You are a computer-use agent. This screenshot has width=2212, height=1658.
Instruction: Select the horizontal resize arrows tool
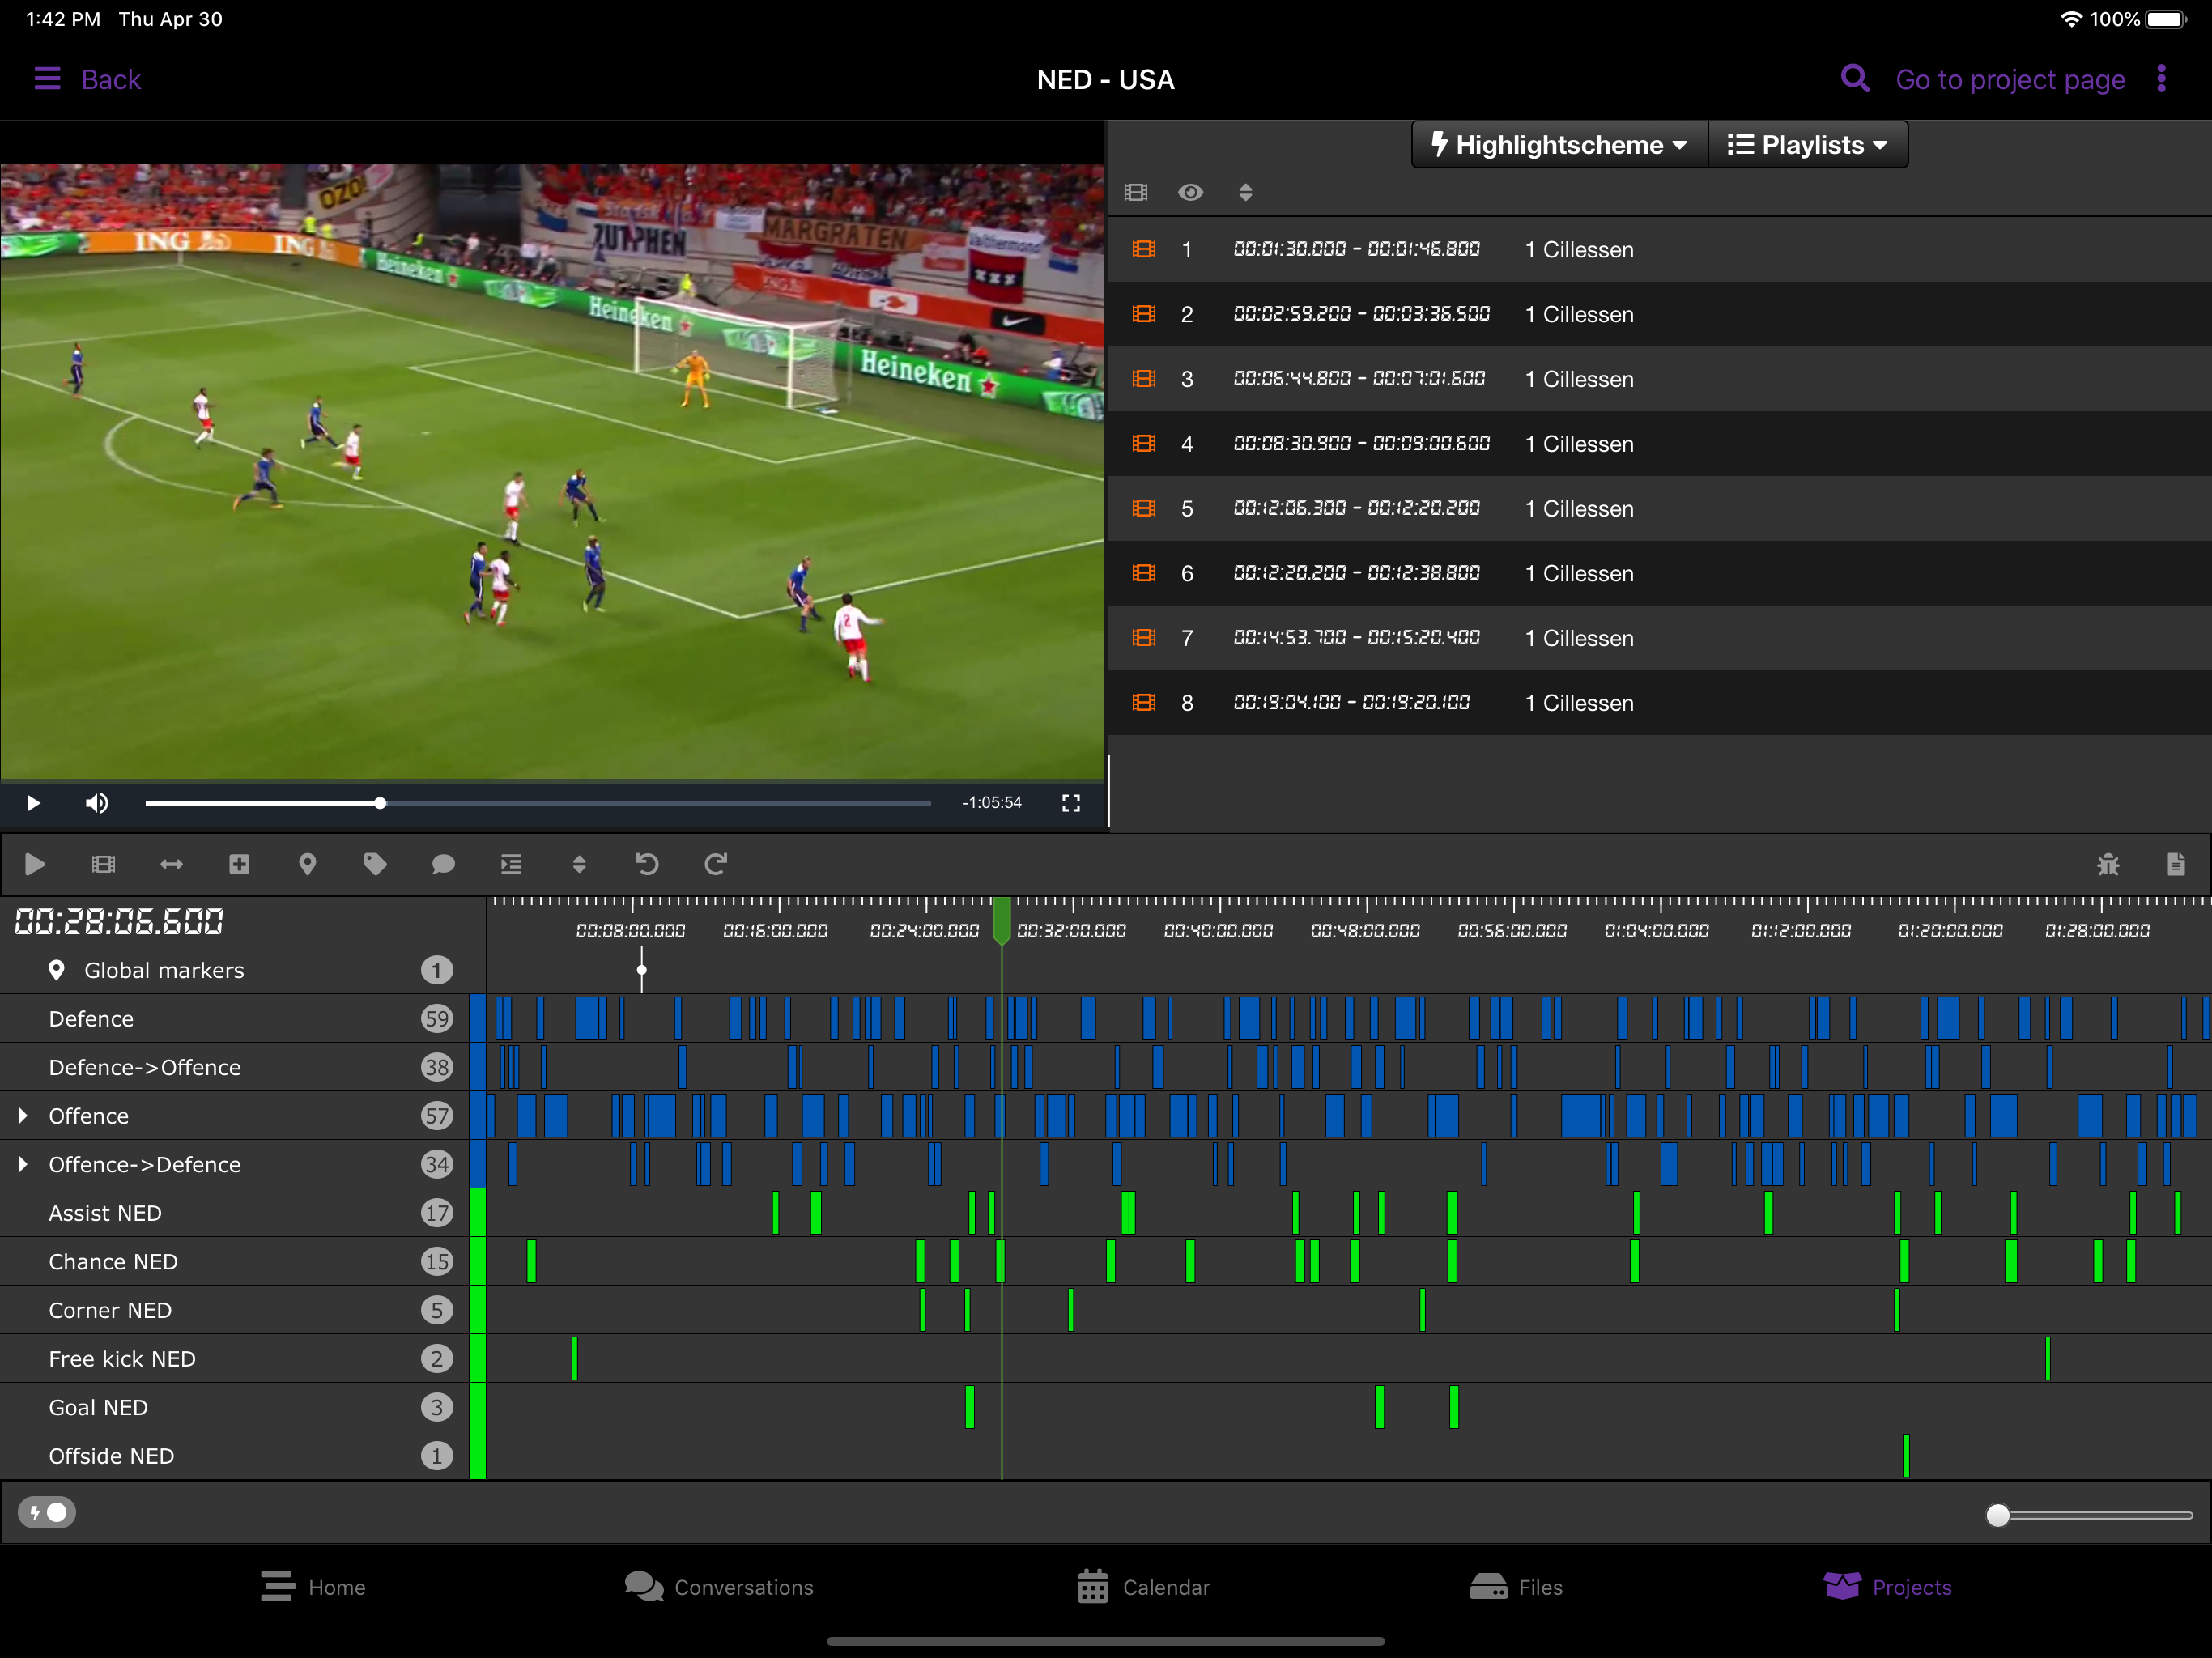171,864
